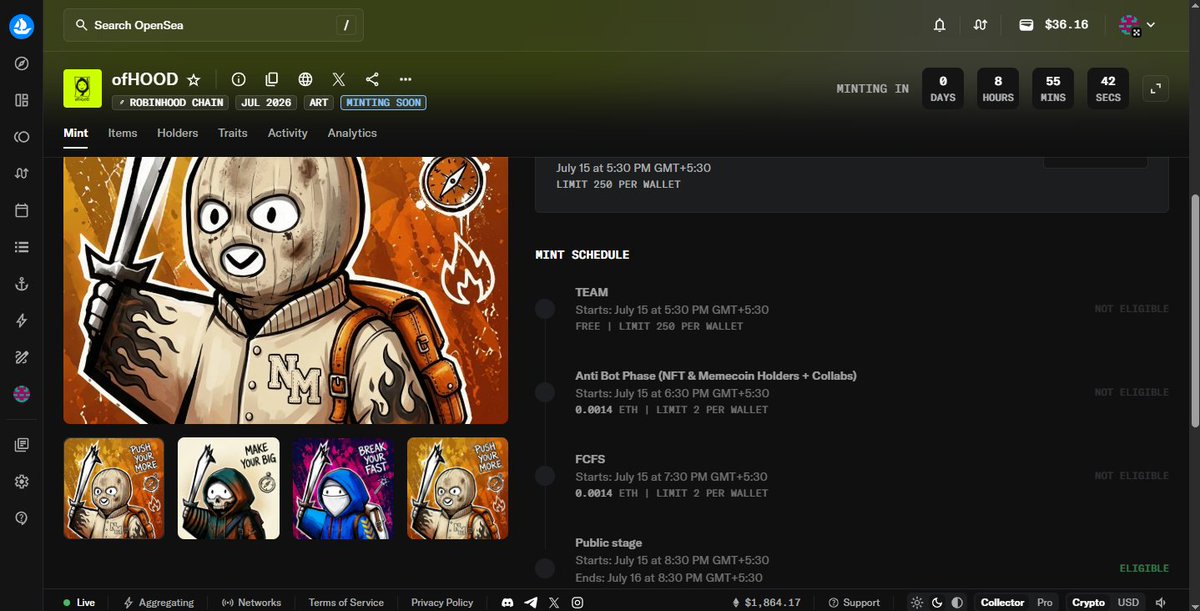Screen dimensions: 1200x611
Task: Open the swap arrows button in top bar
Action: [x=980, y=25]
